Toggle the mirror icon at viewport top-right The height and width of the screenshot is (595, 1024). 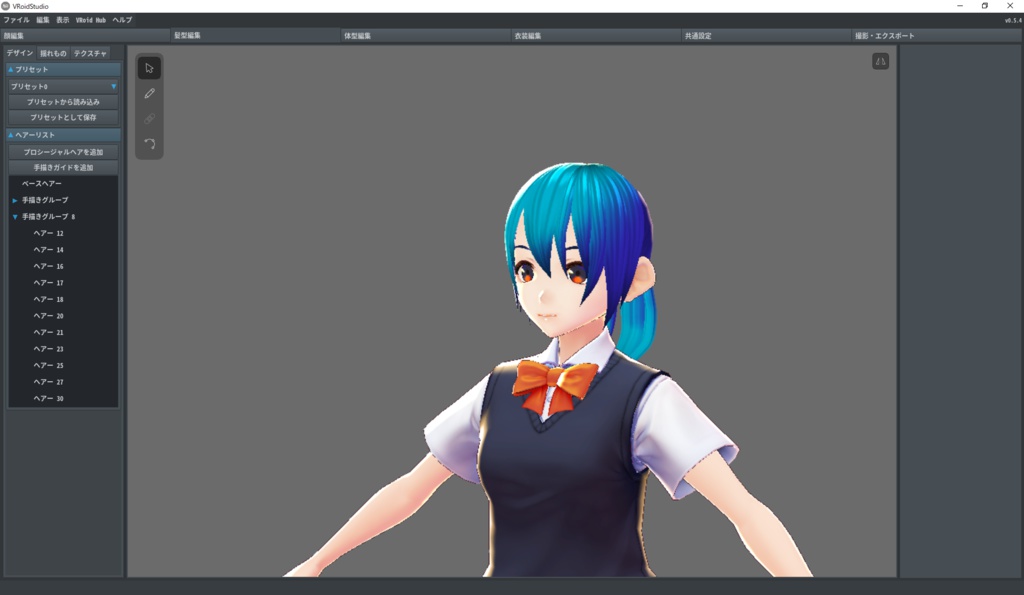pyautogui.click(x=880, y=61)
